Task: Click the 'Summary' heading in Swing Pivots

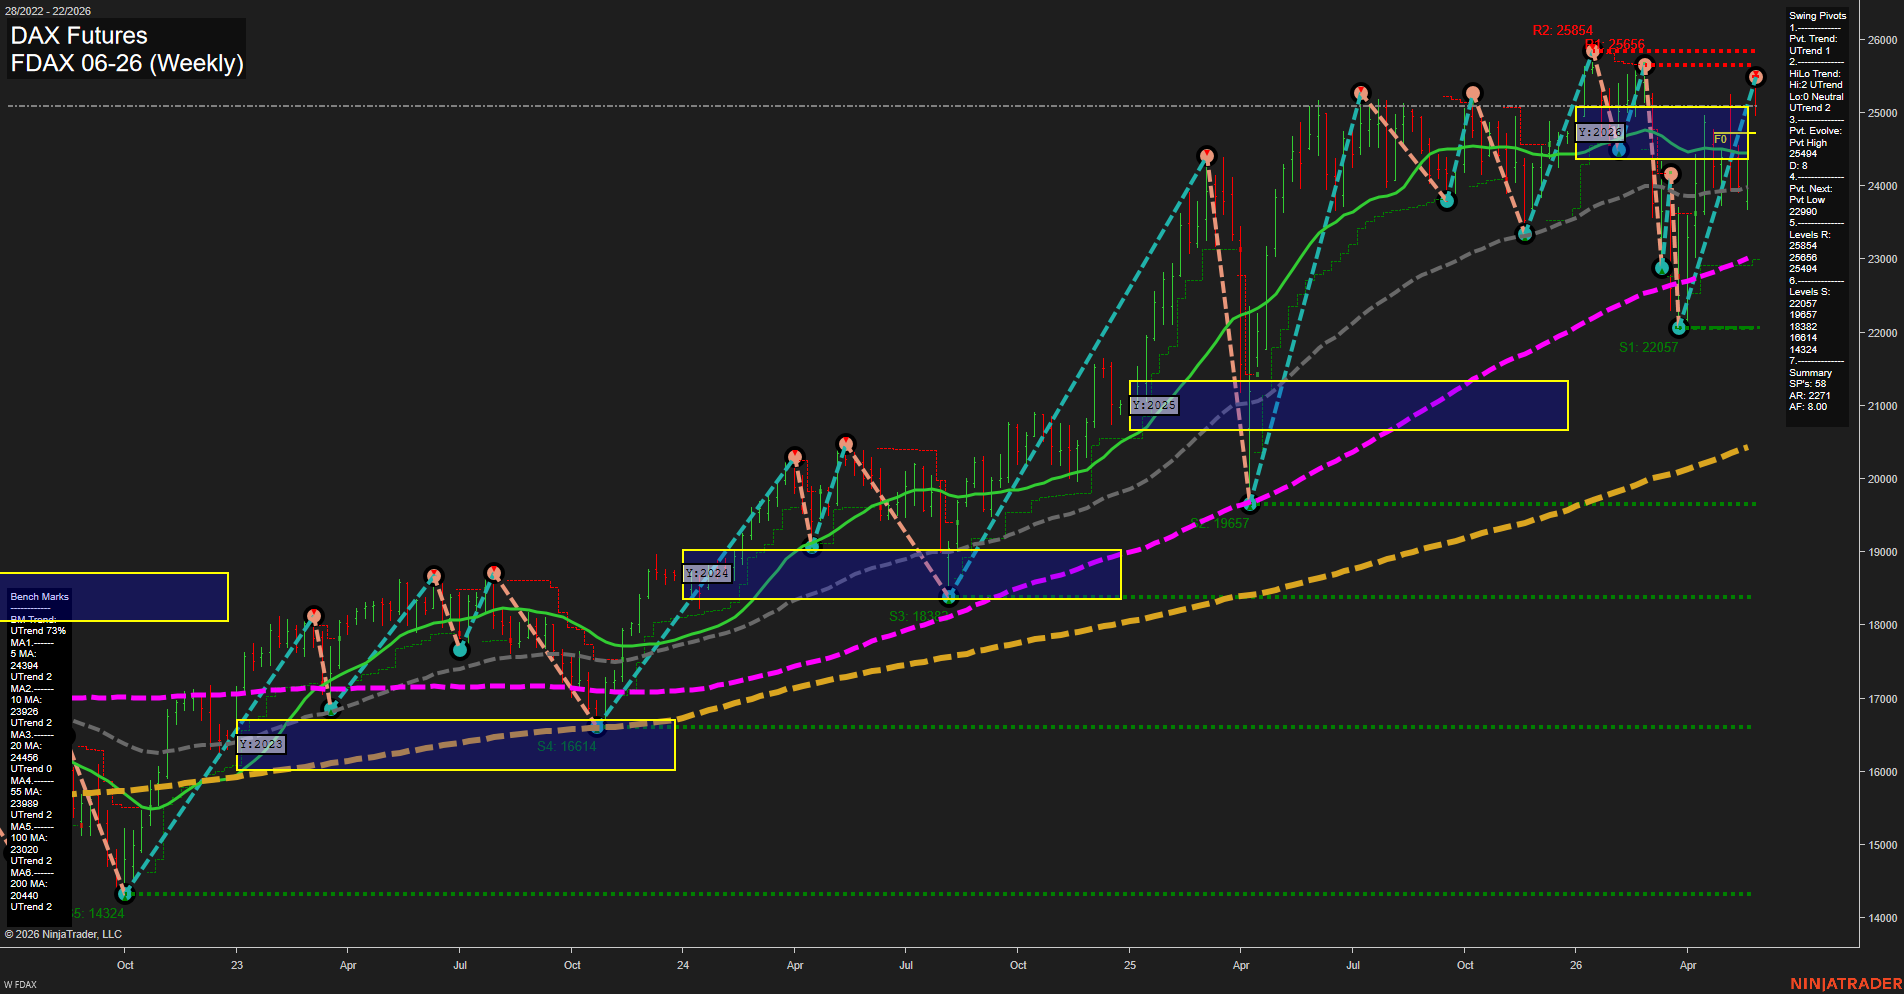Action: coord(1811,373)
